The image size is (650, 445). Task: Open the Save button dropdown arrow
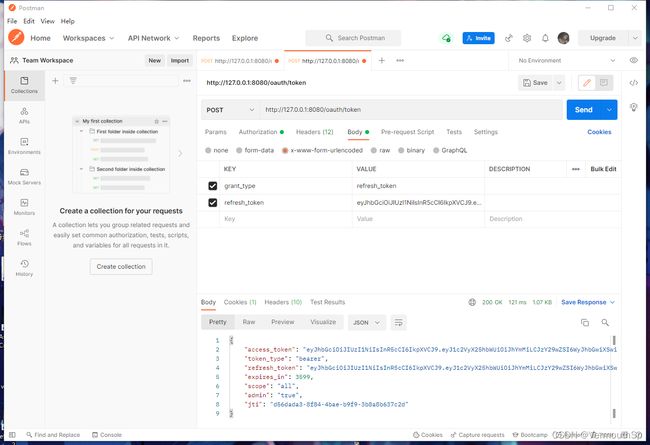coord(559,83)
